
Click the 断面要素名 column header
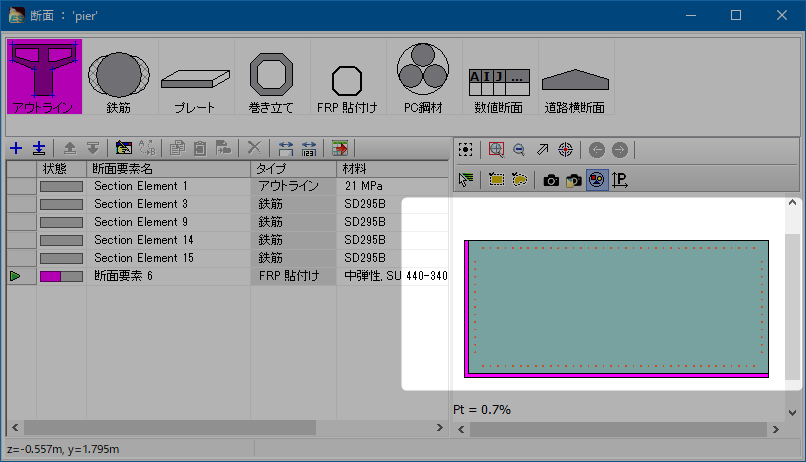pos(169,169)
